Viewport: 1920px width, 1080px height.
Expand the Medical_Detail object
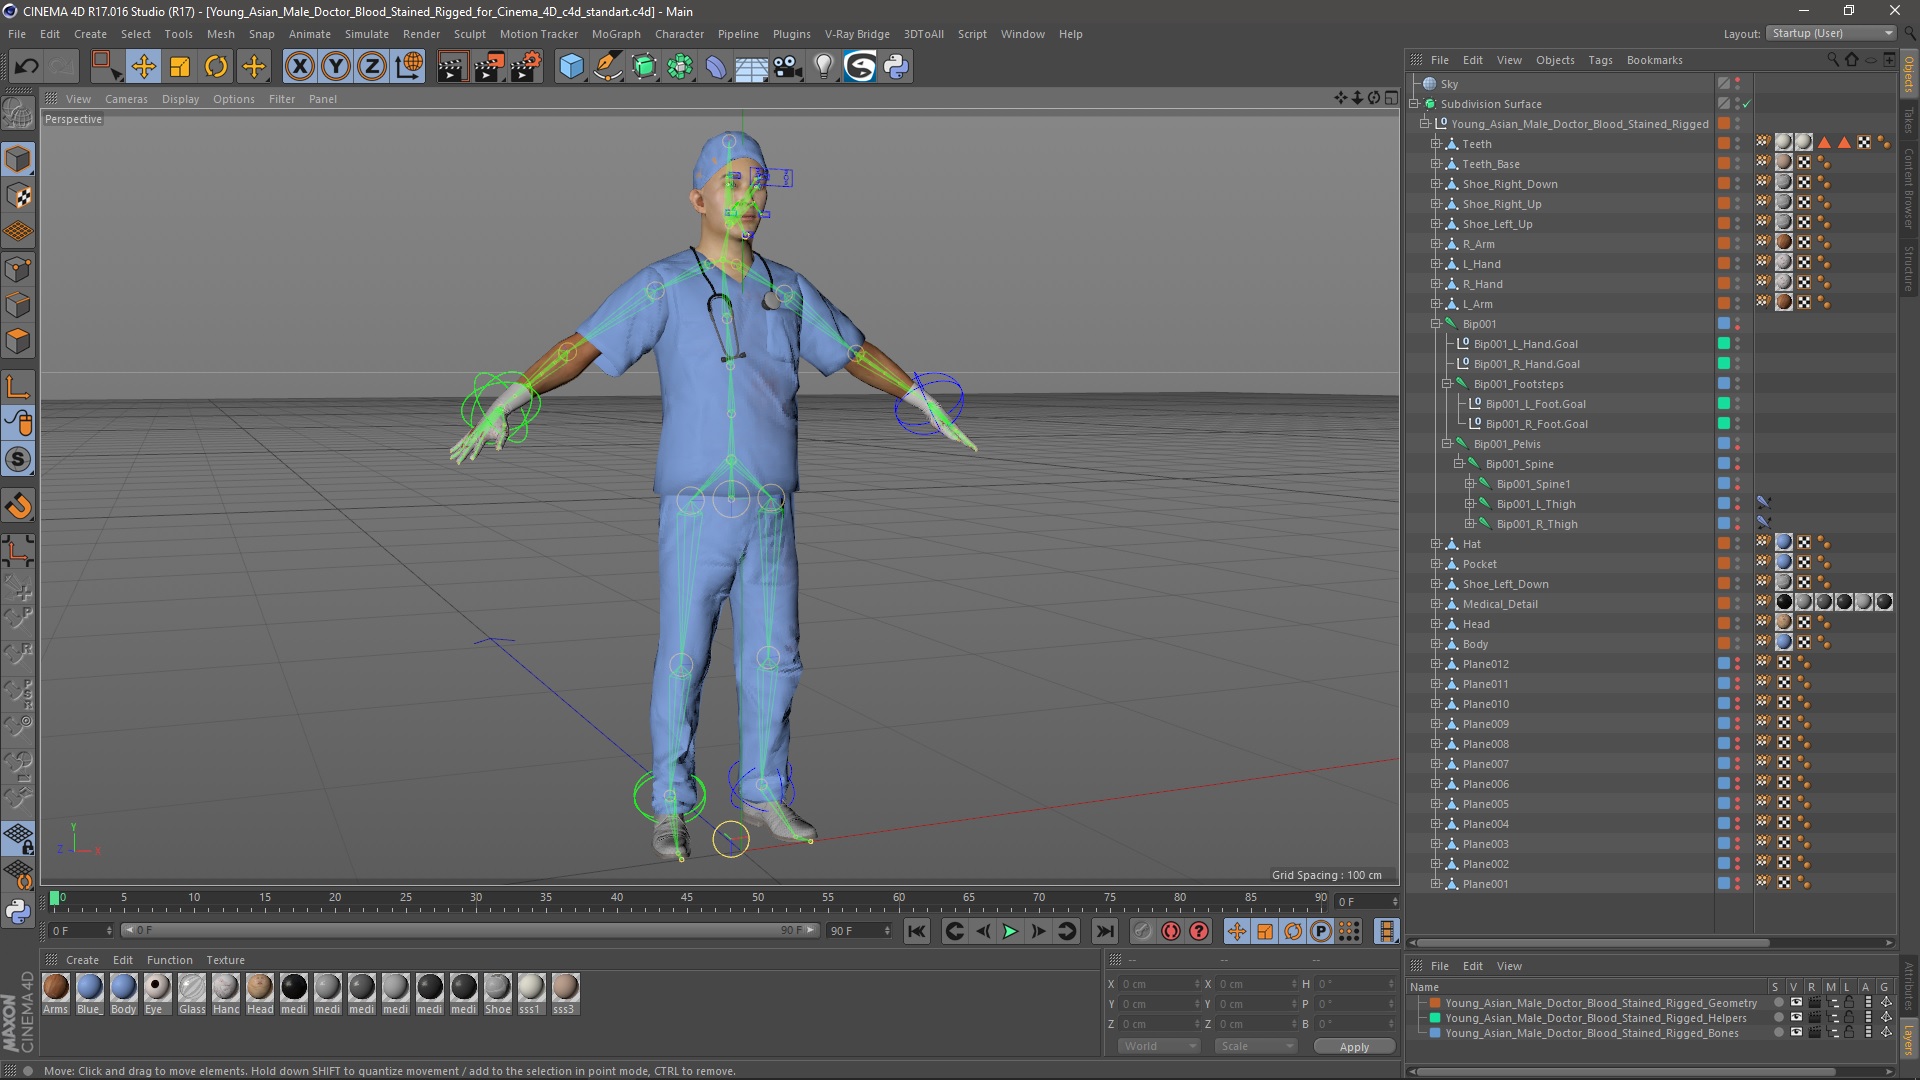(x=1436, y=604)
